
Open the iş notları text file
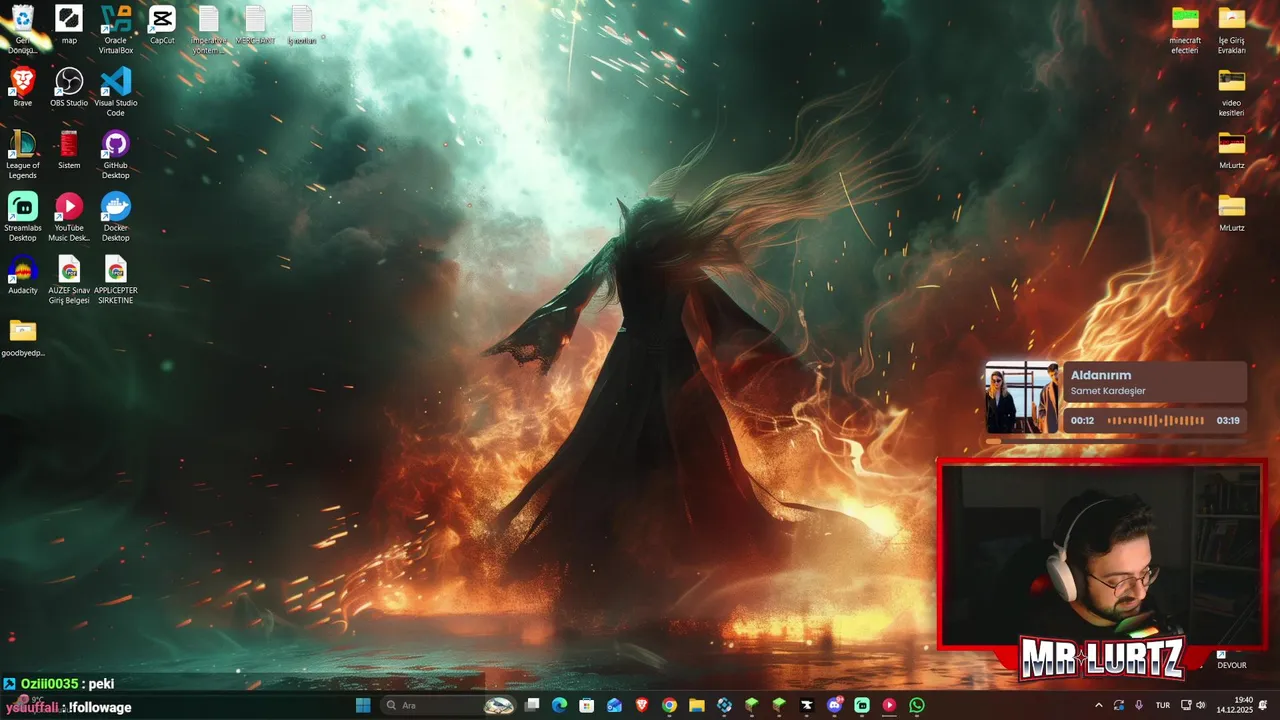(x=302, y=25)
